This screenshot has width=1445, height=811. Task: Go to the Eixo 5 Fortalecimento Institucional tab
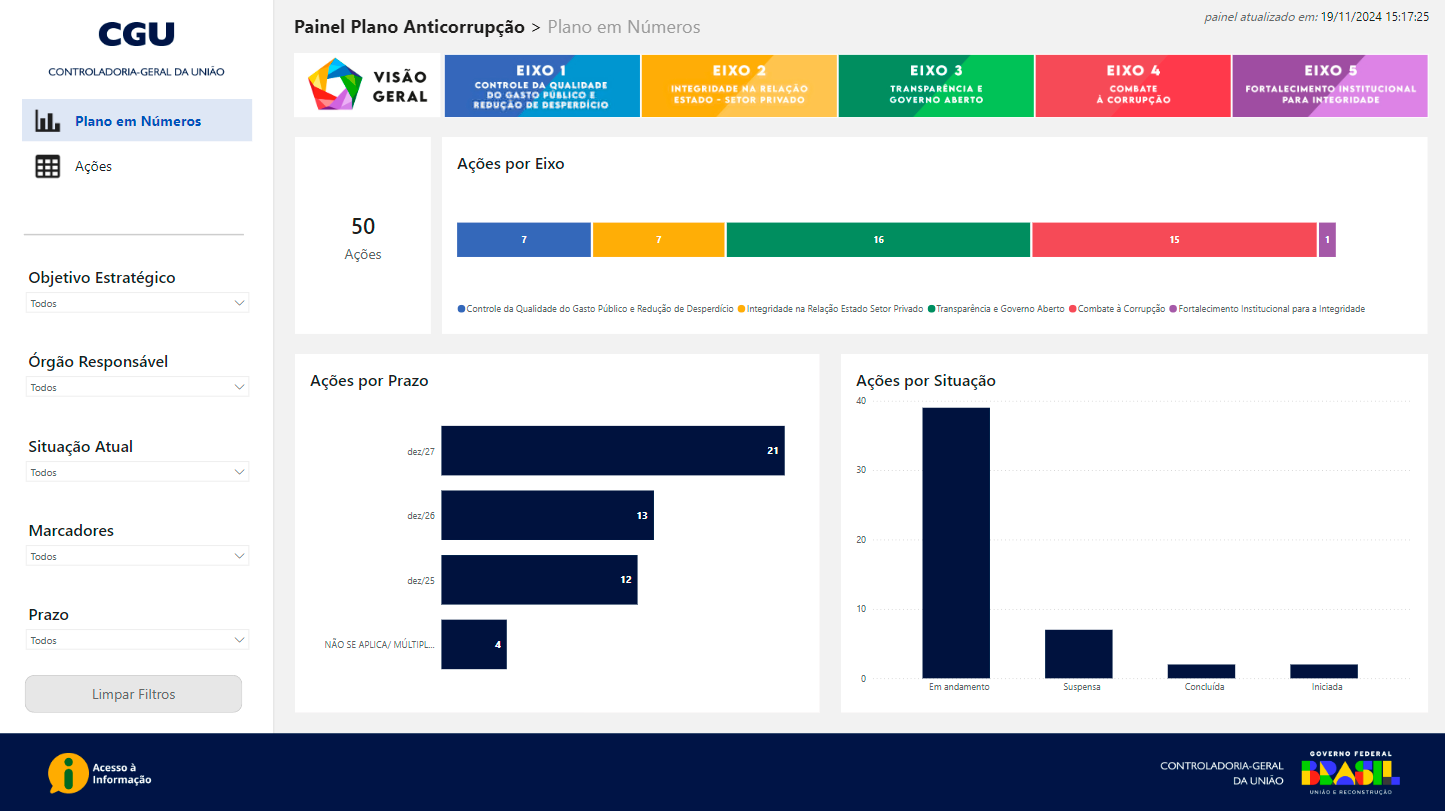[x=1329, y=86]
